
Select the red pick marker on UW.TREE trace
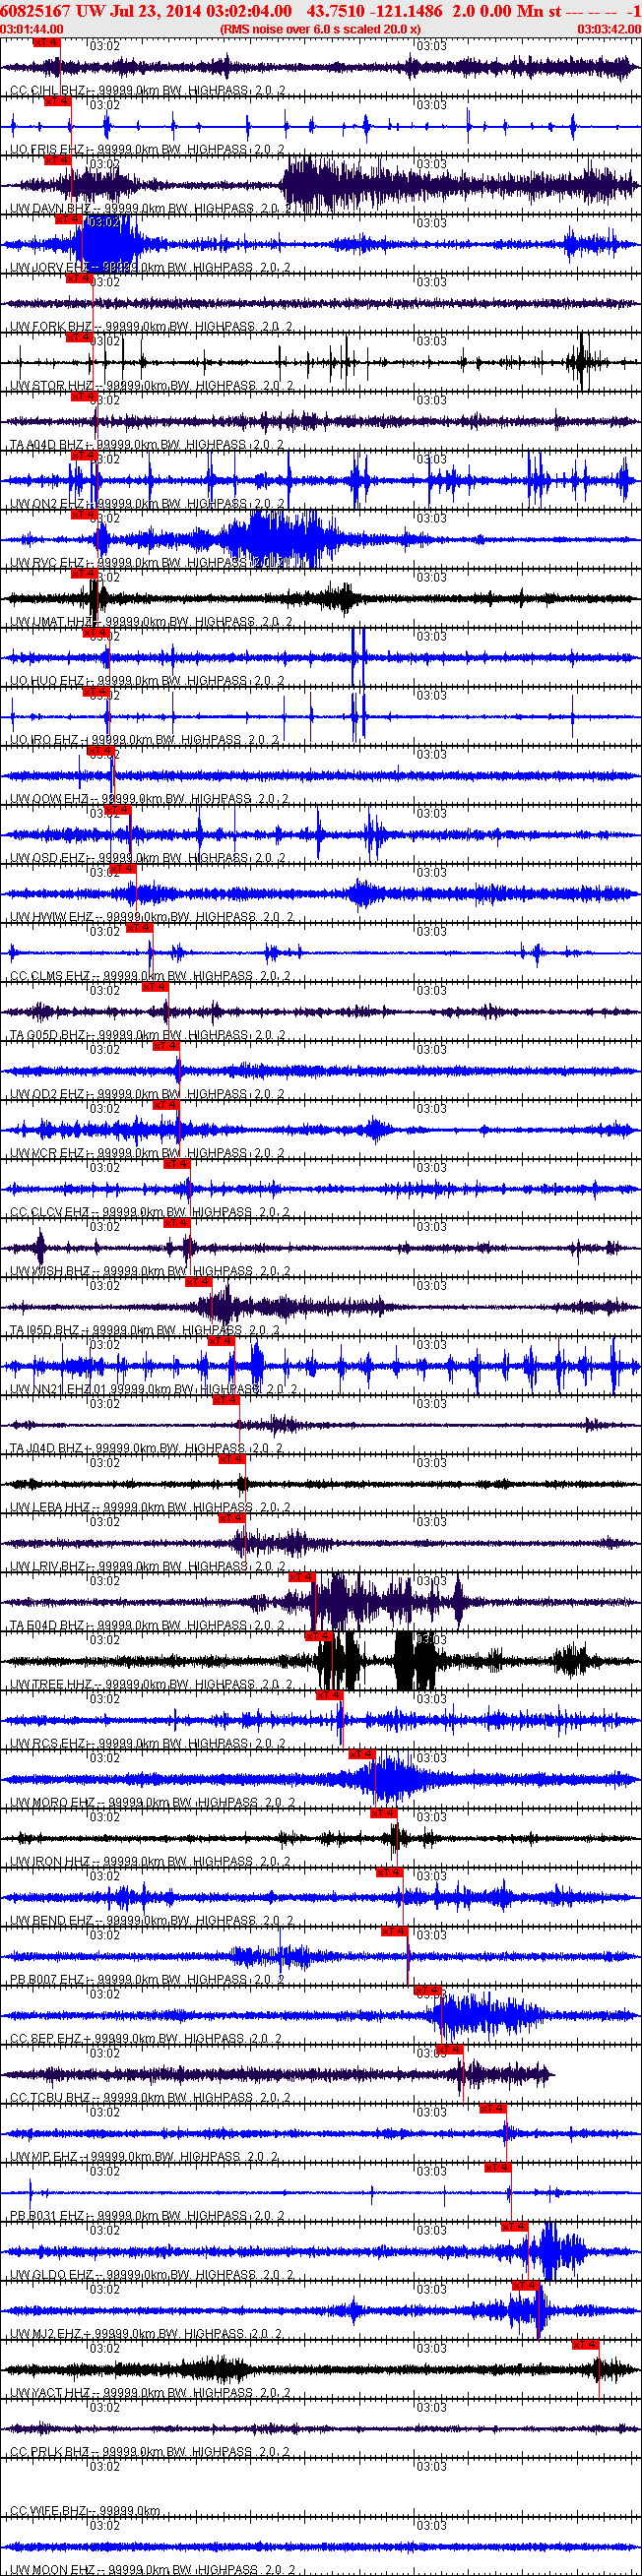318,1635
